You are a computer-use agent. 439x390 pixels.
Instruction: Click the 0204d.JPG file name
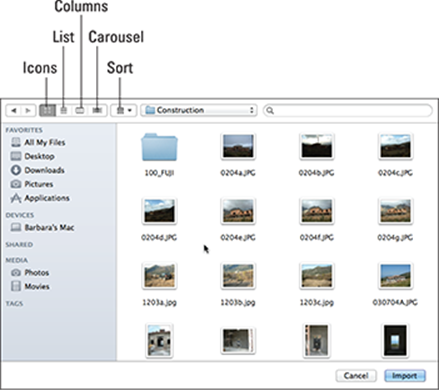coord(159,237)
